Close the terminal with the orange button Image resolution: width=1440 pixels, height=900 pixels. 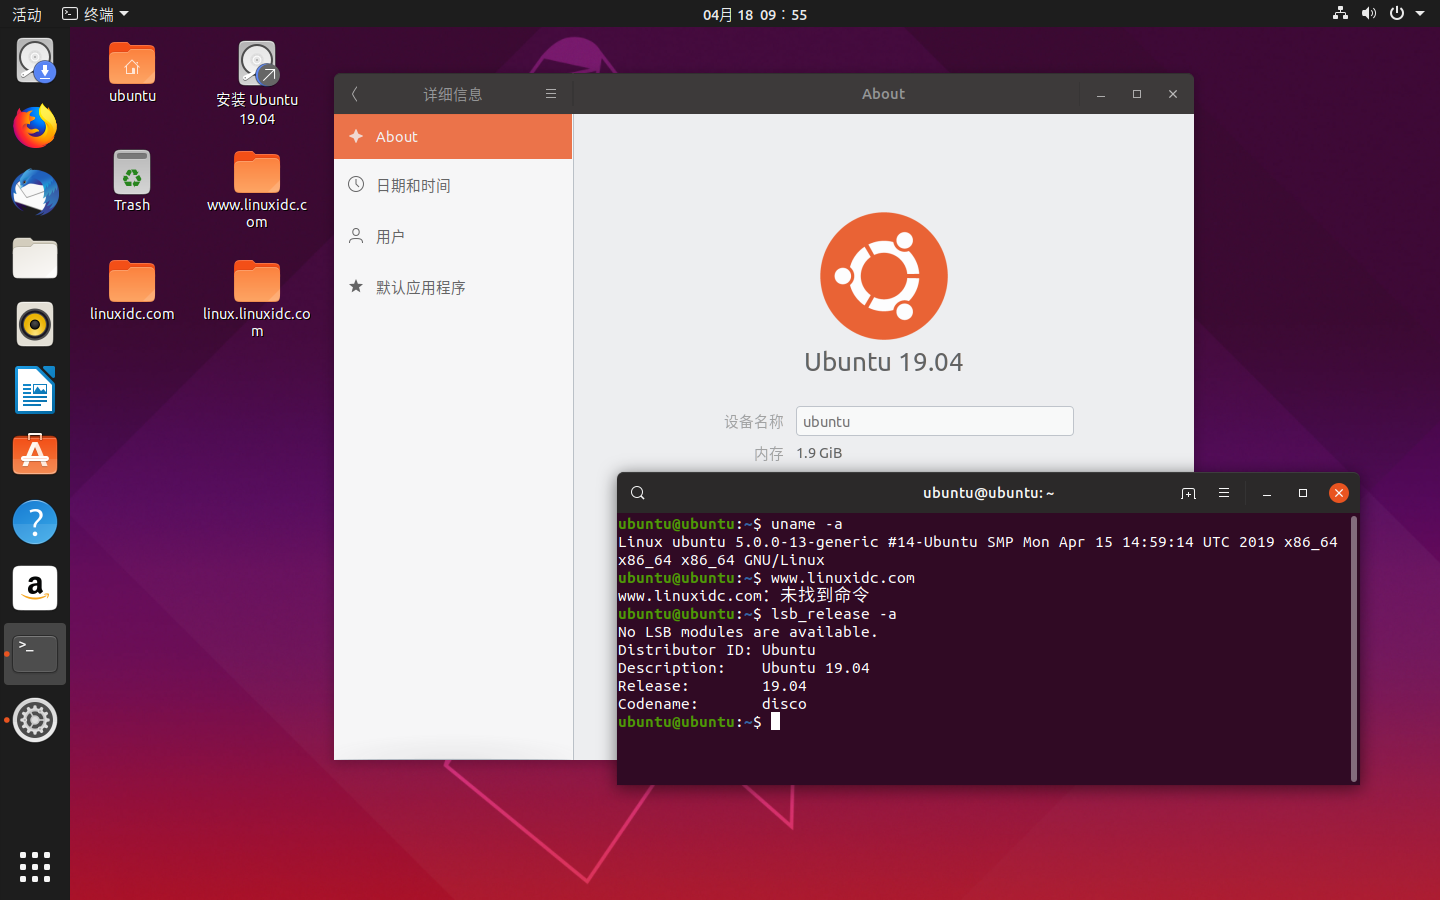(x=1339, y=493)
